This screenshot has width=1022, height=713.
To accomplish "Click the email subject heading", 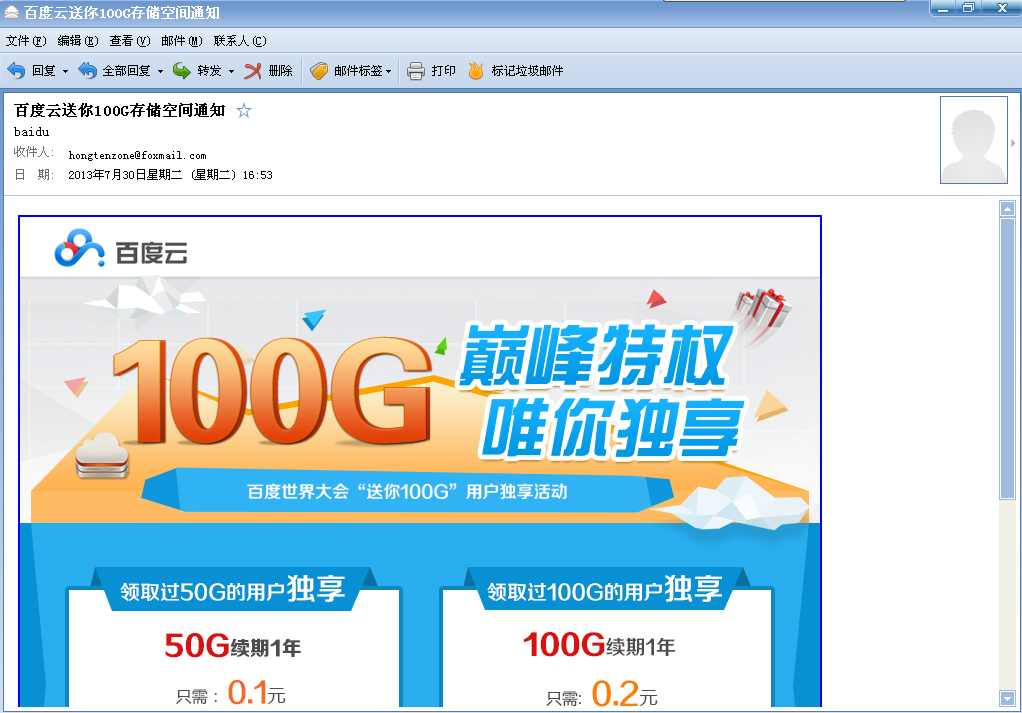I will pyautogui.click(x=119, y=110).
